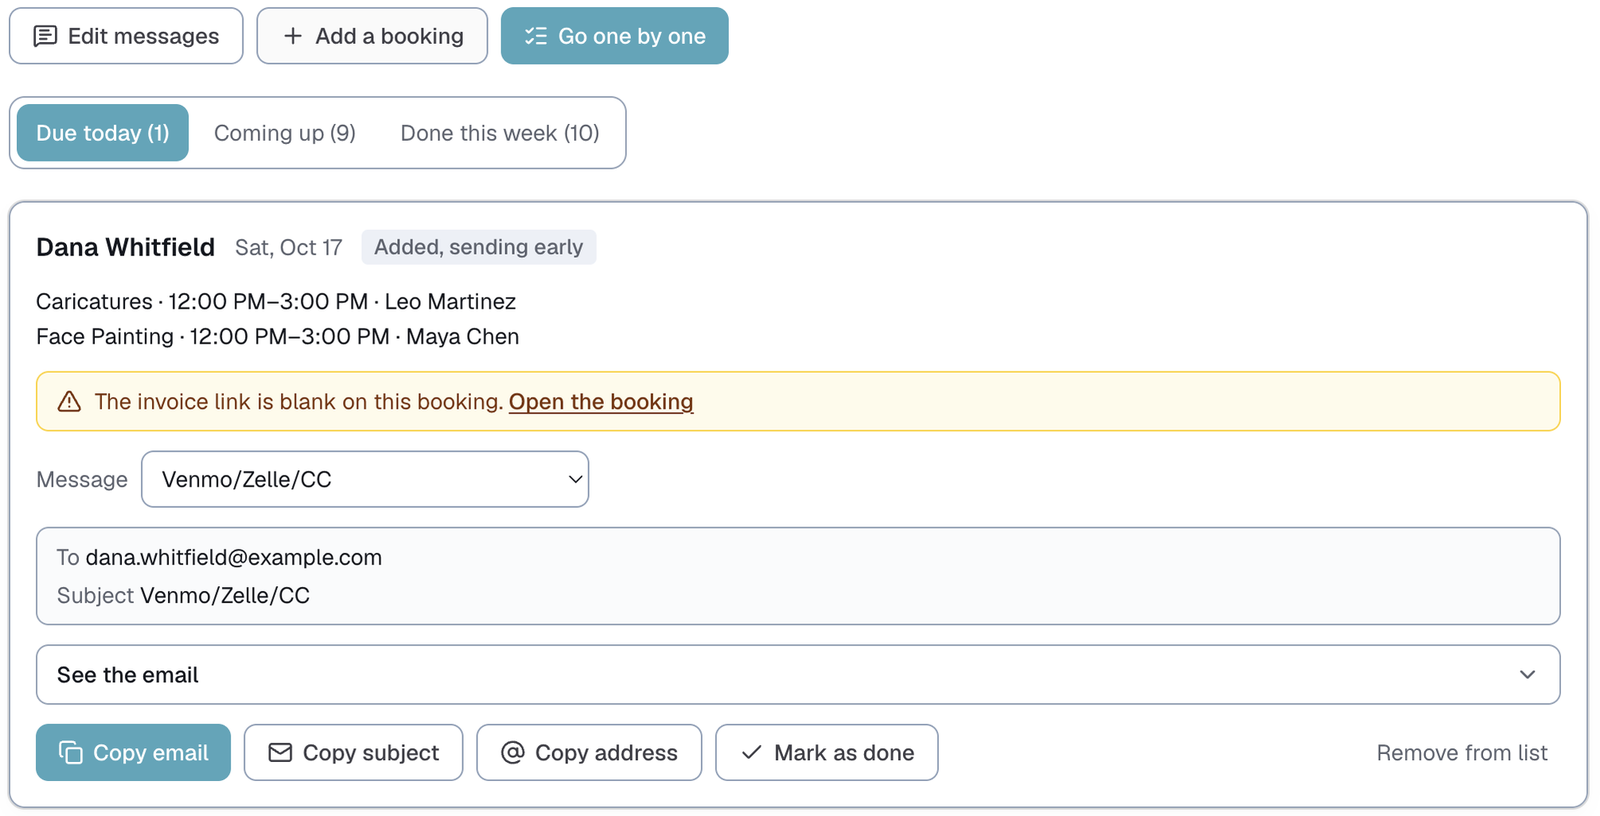Open the Message template dropdown
Viewport: 1600px width, 816px height.
365,479
